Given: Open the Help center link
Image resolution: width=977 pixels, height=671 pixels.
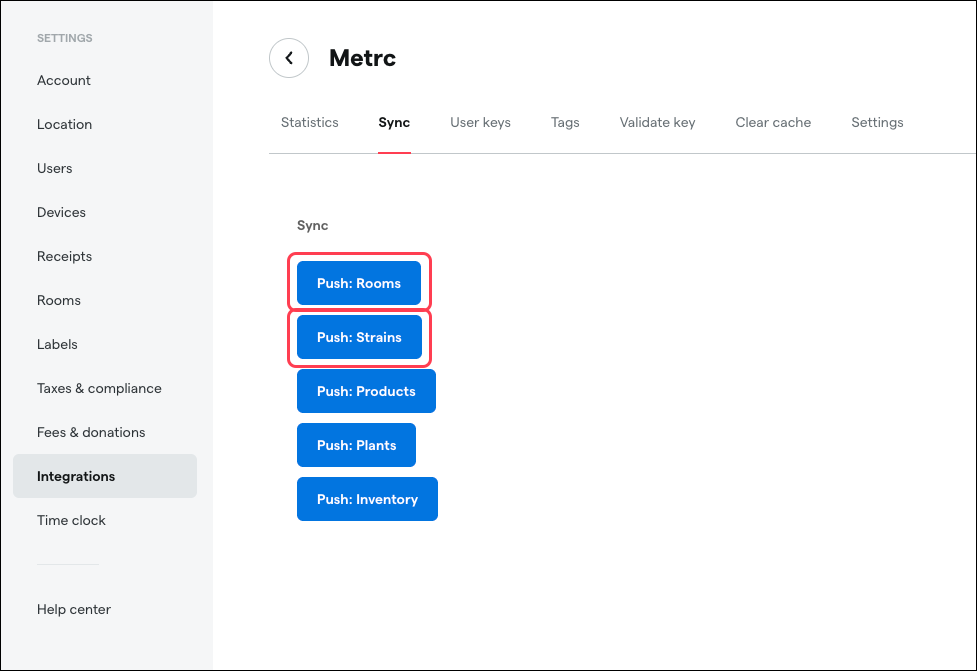Looking at the screenshot, I should (73, 609).
